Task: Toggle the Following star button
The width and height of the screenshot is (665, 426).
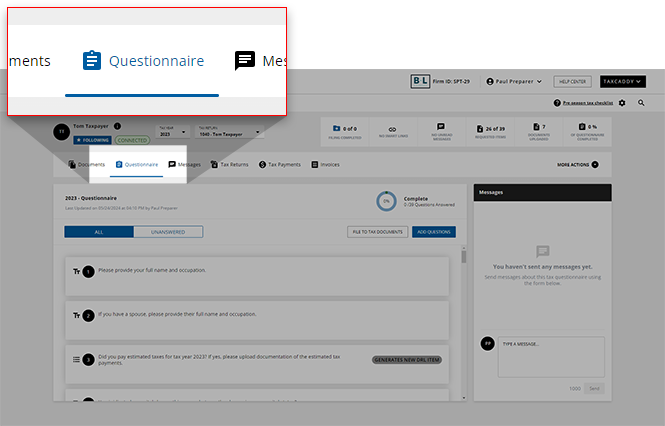Action: [x=92, y=140]
